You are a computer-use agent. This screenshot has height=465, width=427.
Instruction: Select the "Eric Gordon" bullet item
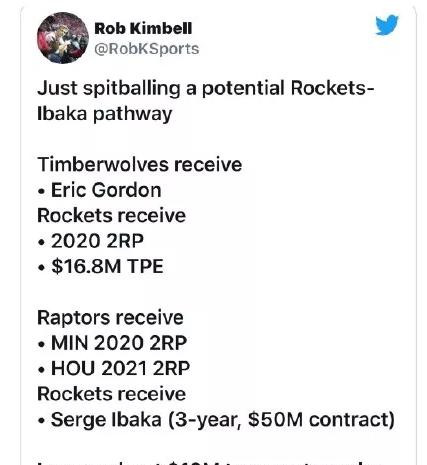pyautogui.click(x=100, y=190)
